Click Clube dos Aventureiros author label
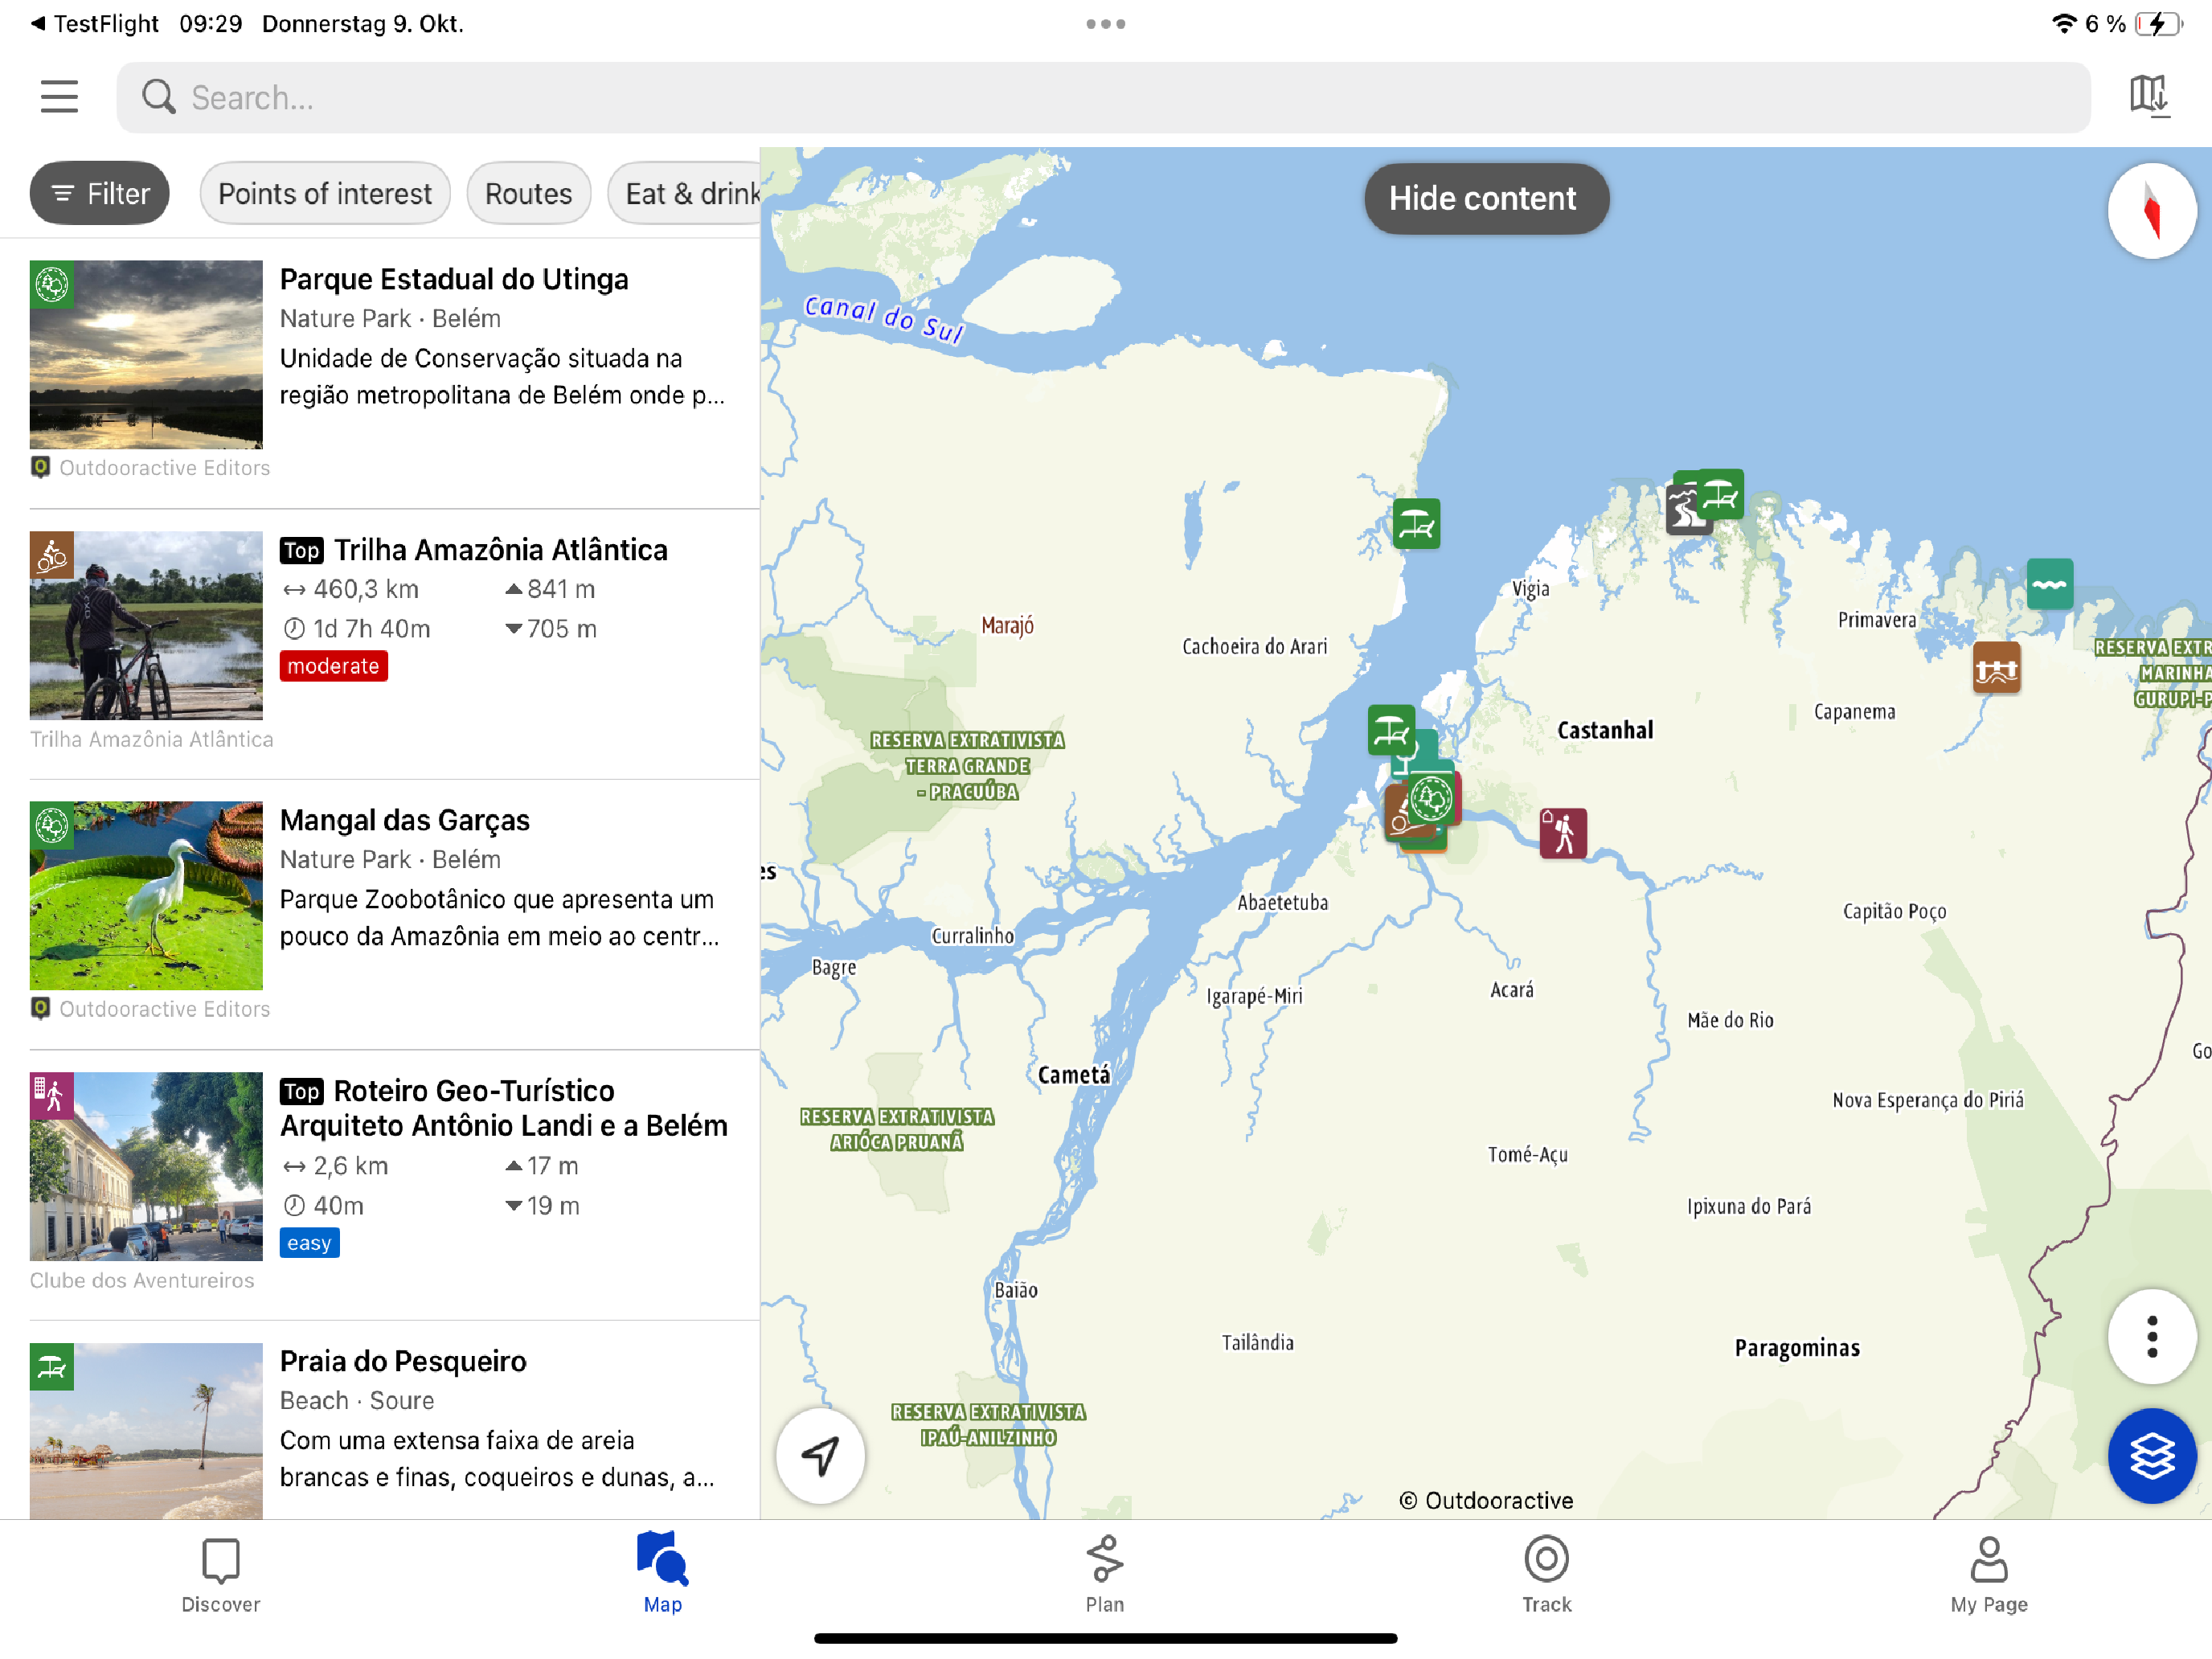Viewport: 2212px width, 1659px height. tap(142, 1280)
